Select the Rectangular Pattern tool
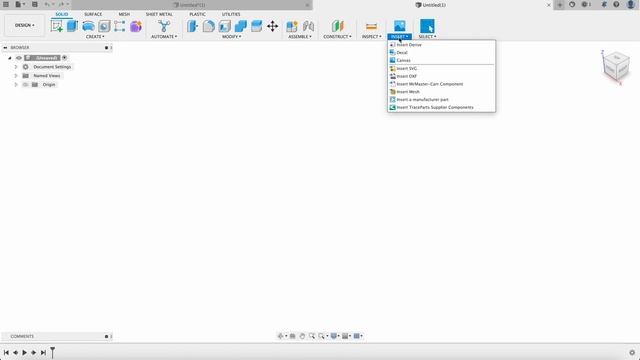 click(x=120, y=26)
